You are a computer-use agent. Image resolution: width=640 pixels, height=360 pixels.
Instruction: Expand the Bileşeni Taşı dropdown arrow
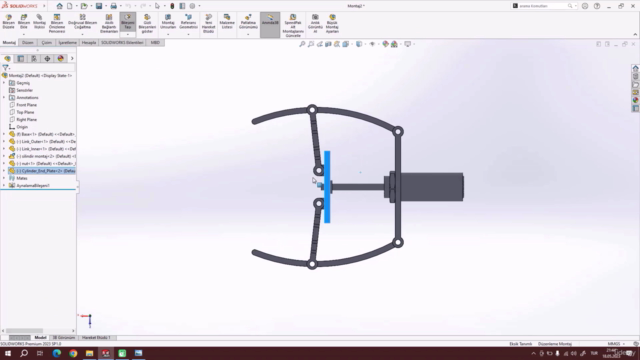point(127,35)
